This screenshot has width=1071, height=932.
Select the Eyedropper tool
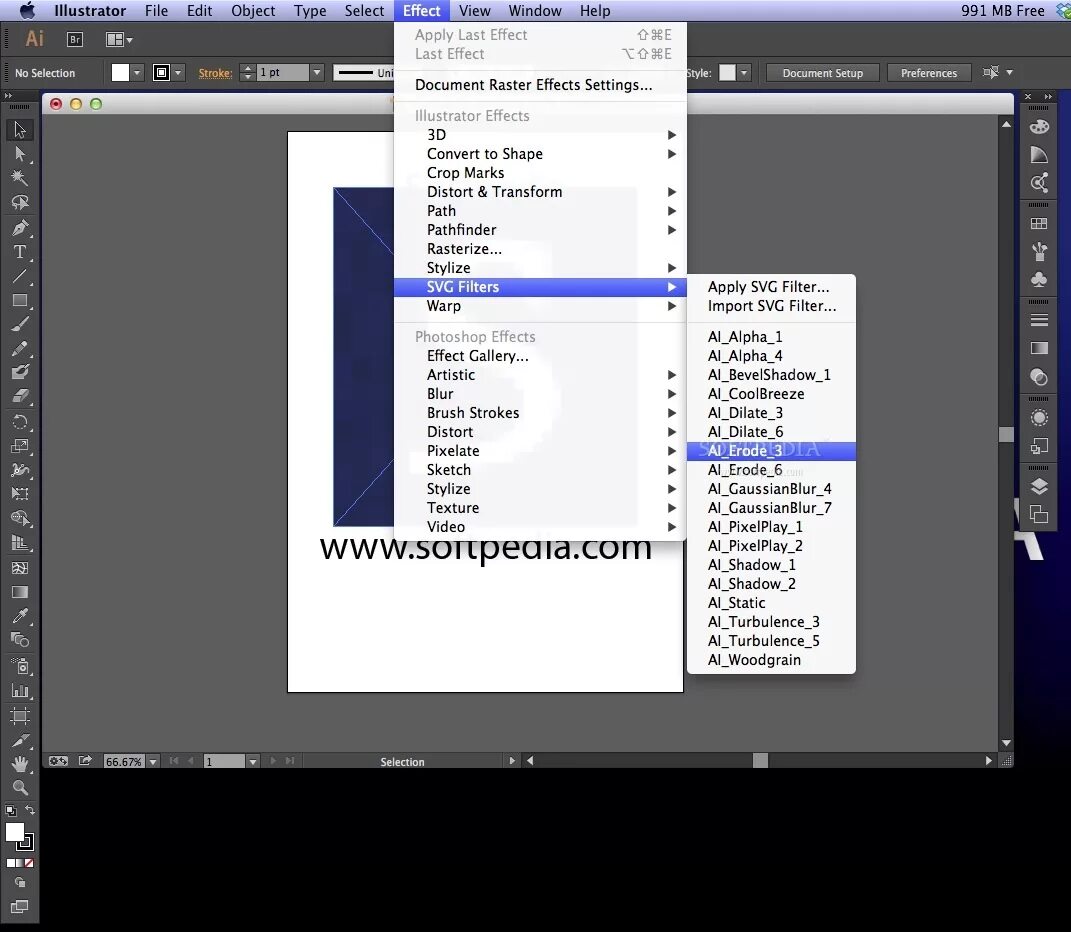tap(20, 616)
